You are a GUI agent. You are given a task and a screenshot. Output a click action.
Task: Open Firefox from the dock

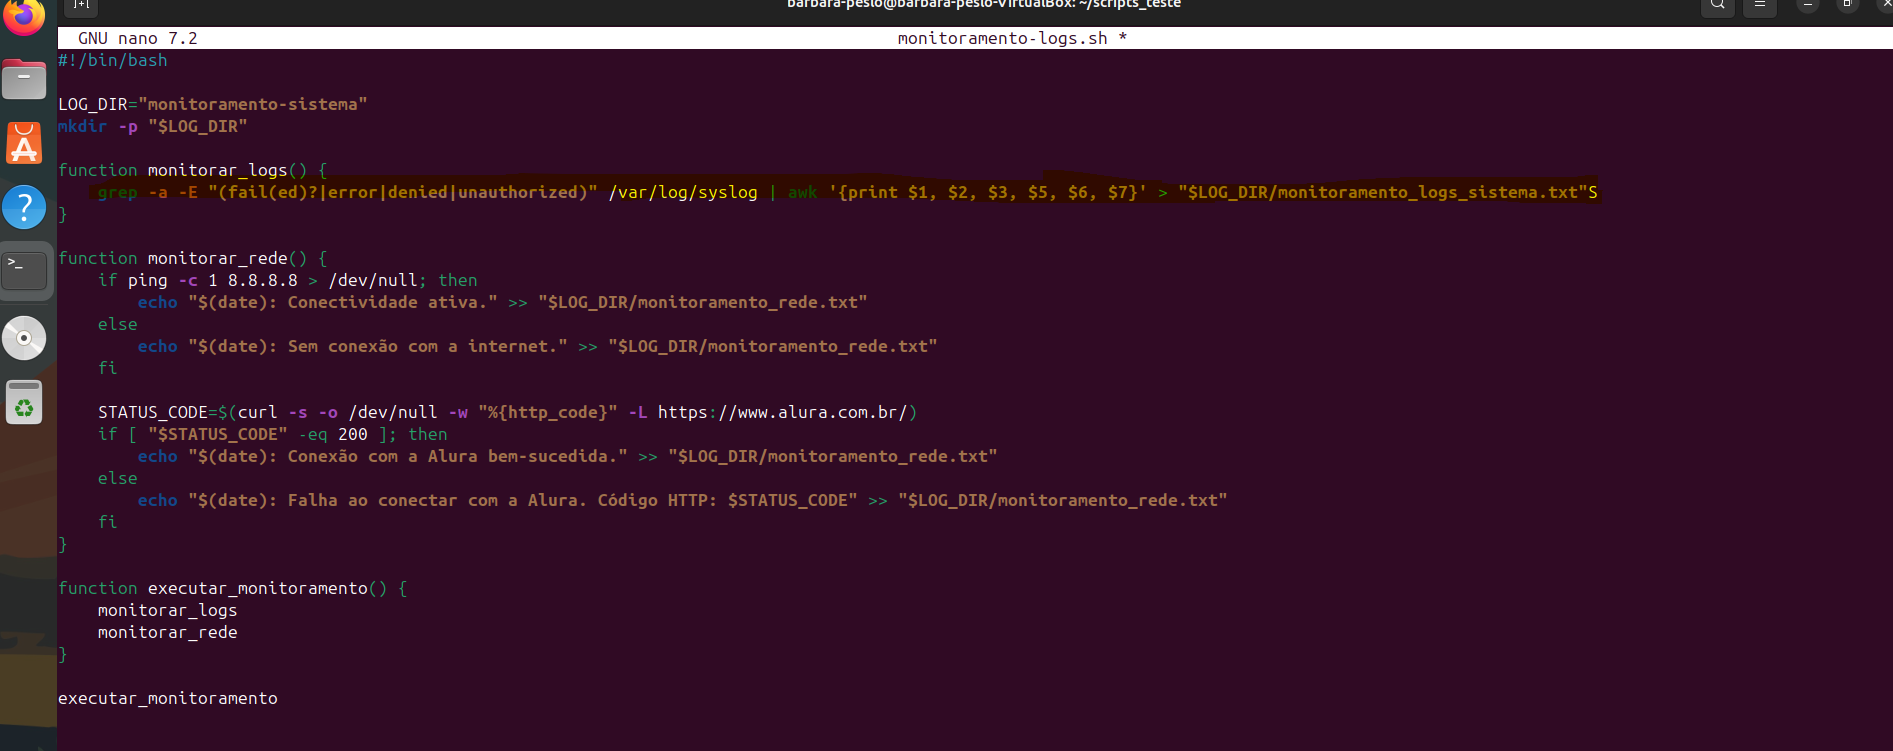click(24, 16)
